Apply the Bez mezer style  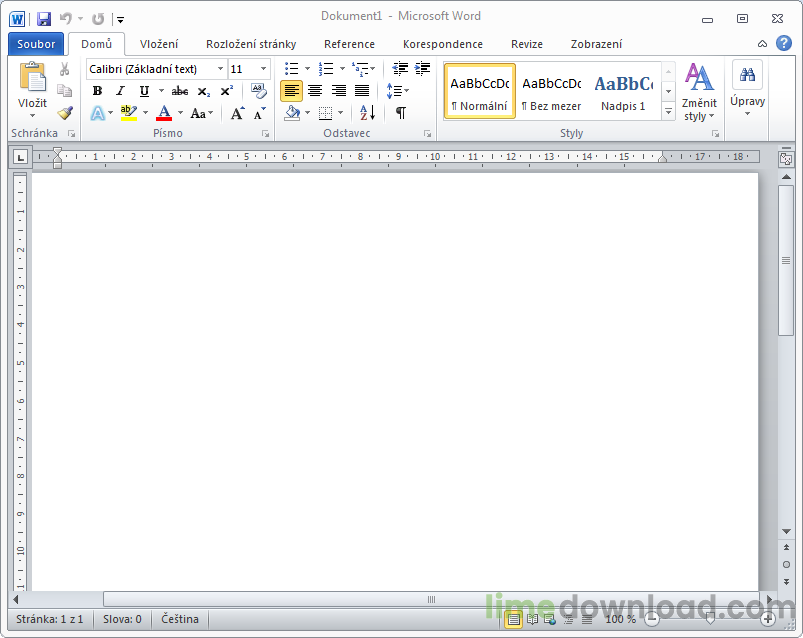[551, 92]
